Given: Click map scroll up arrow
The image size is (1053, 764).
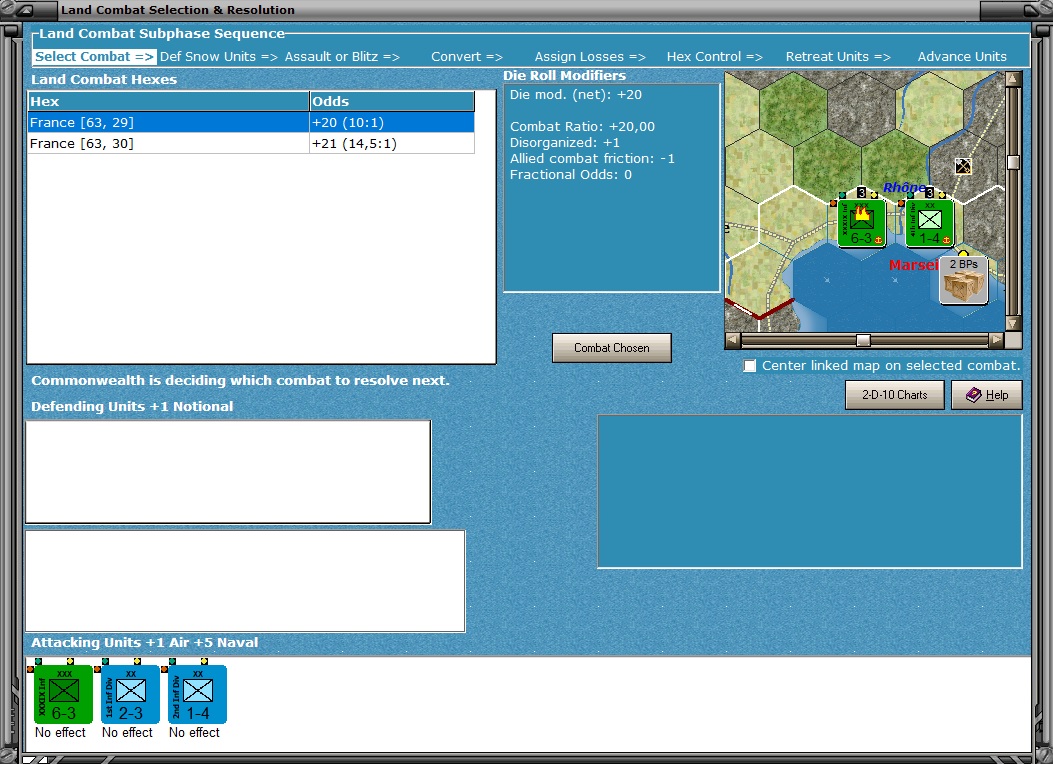Looking at the screenshot, I should point(1013,79).
